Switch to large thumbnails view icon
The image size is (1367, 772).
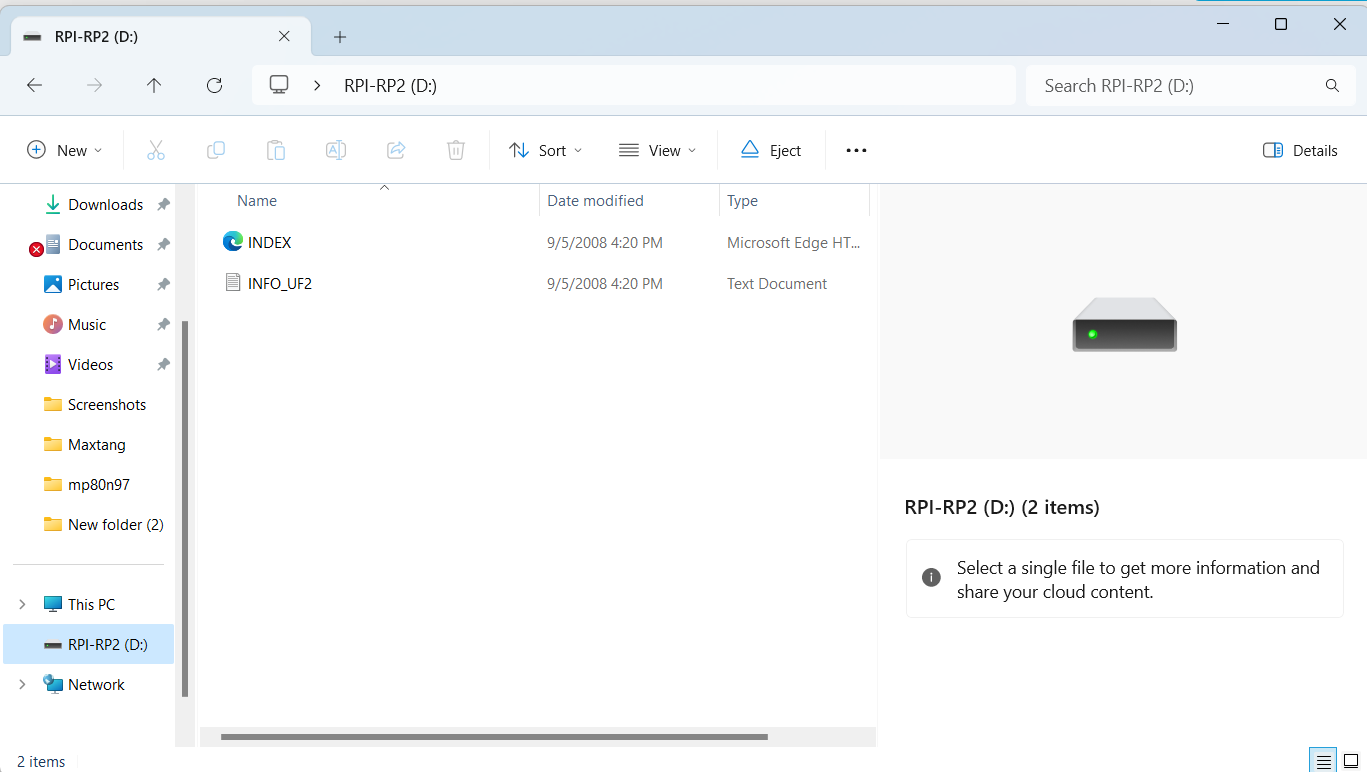[1350, 761]
